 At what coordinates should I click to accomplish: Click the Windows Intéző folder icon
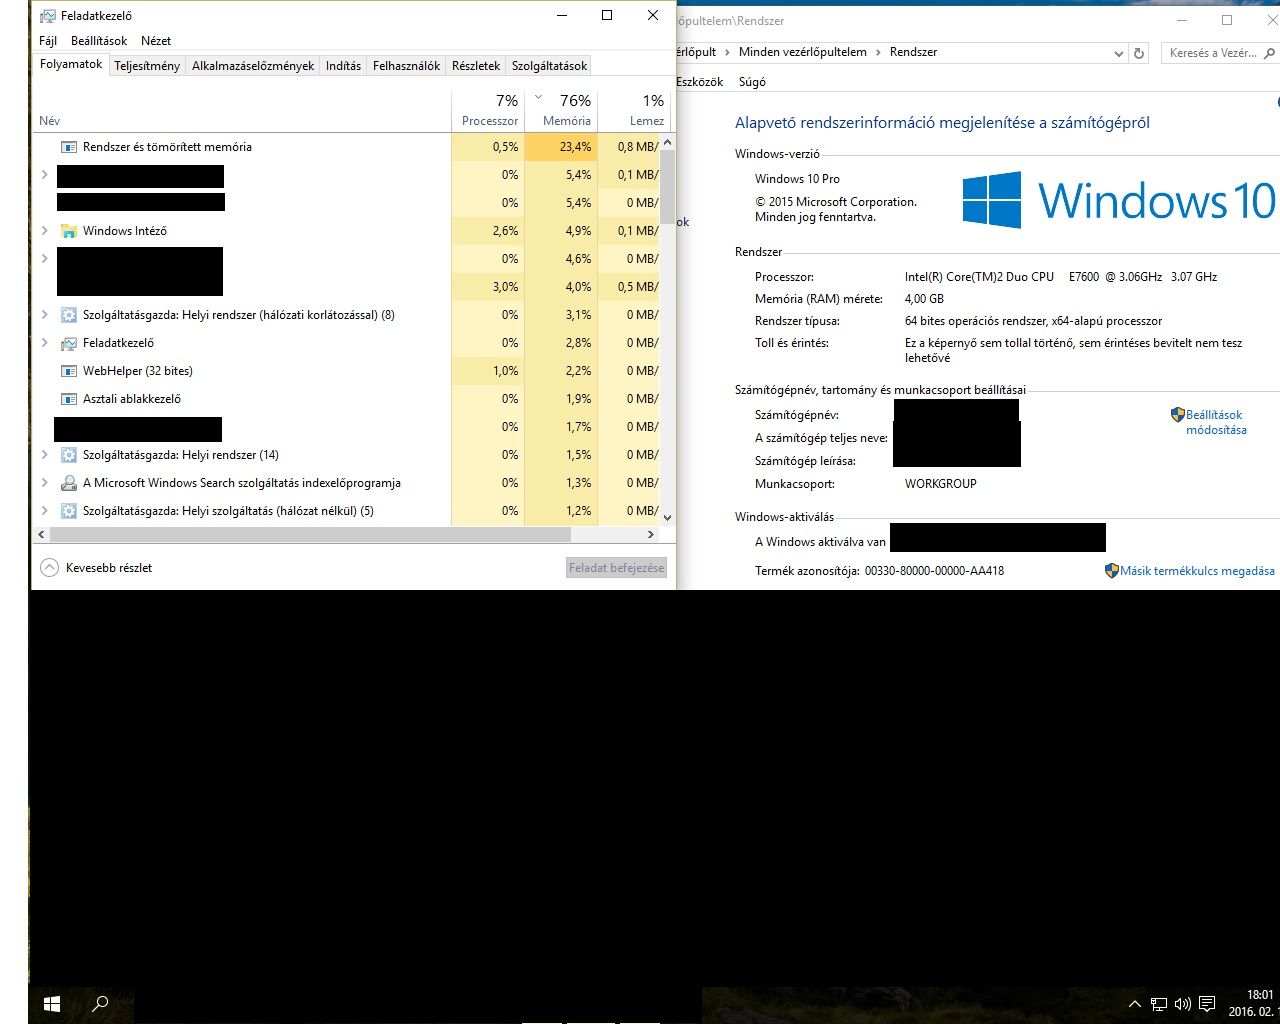(x=69, y=231)
